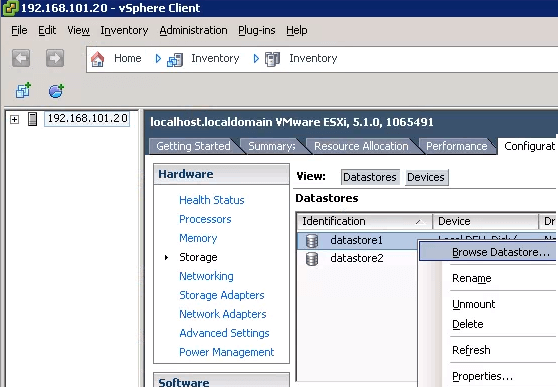The height and width of the screenshot is (387, 558).
Task: Choose Browse Datastore from context menu
Action: (488, 252)
